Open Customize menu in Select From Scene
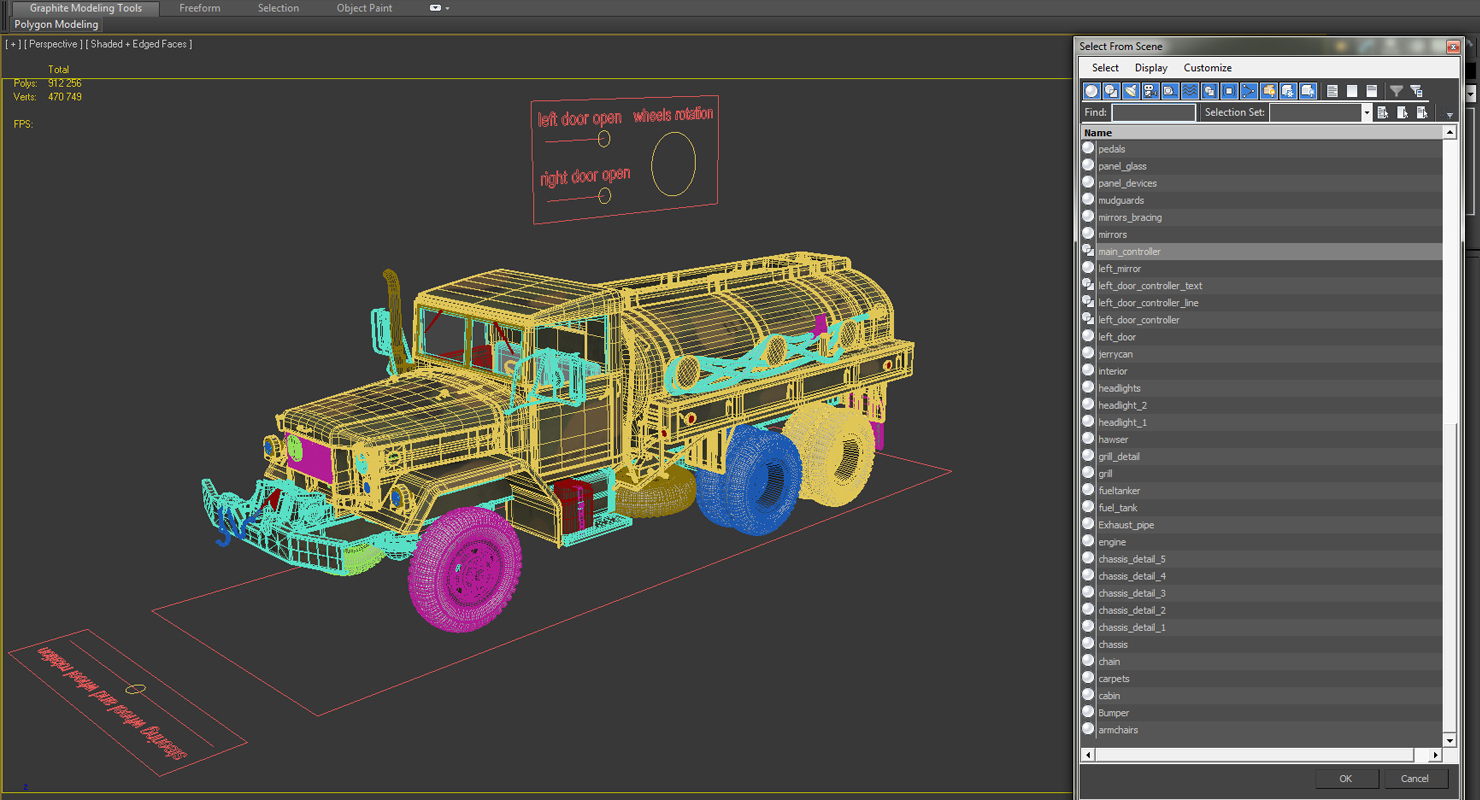 1207,68
